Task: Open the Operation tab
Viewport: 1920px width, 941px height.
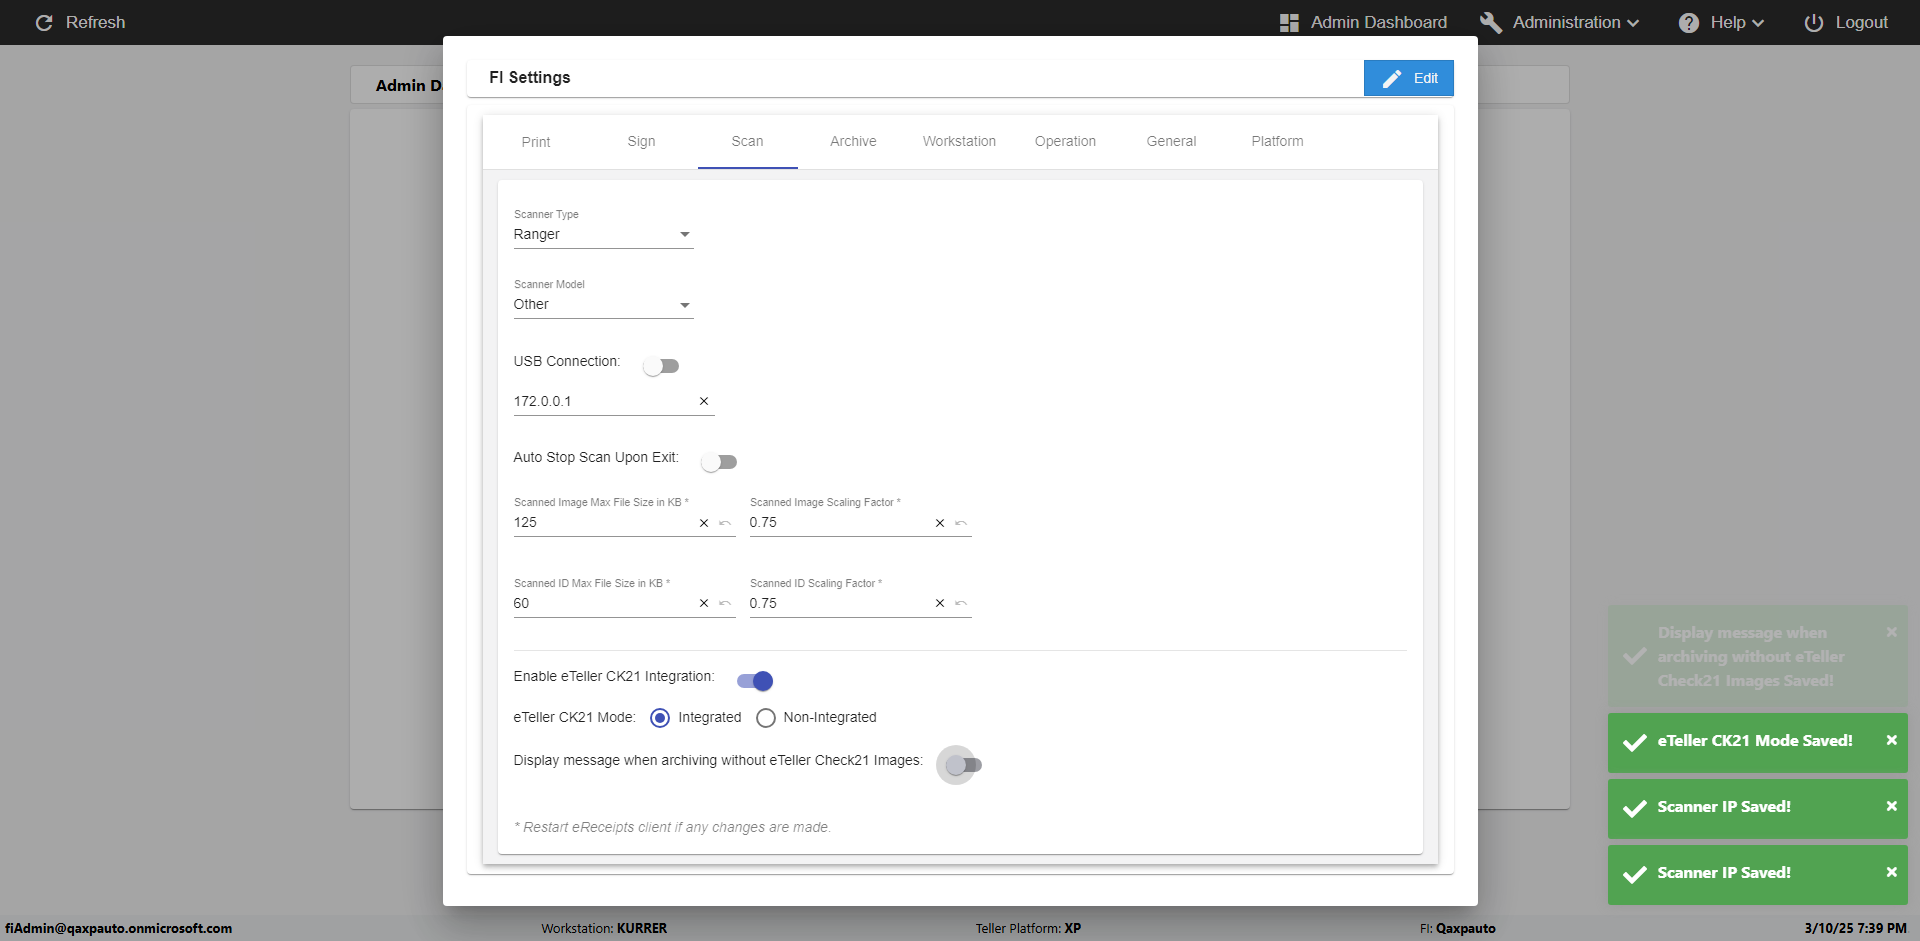Action: (x=1065, y=142)
